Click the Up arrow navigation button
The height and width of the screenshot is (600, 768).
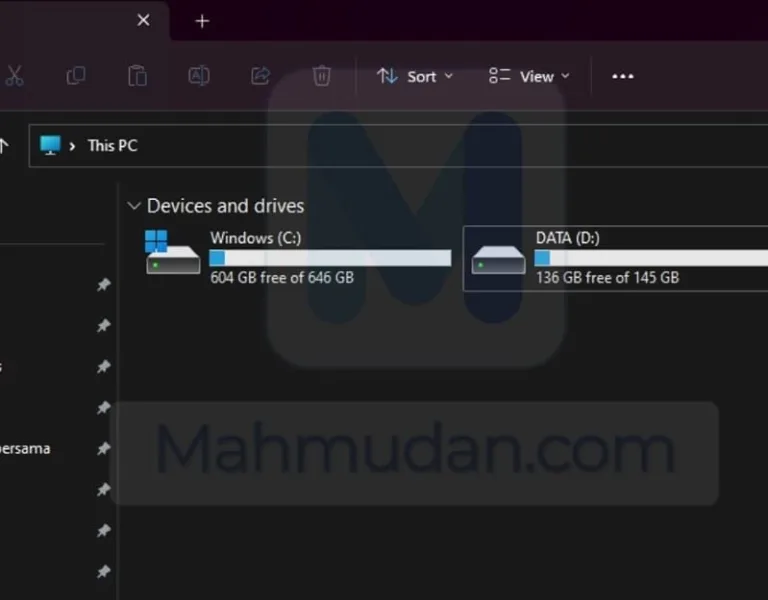pyautogui.click(x=4, y=145)
